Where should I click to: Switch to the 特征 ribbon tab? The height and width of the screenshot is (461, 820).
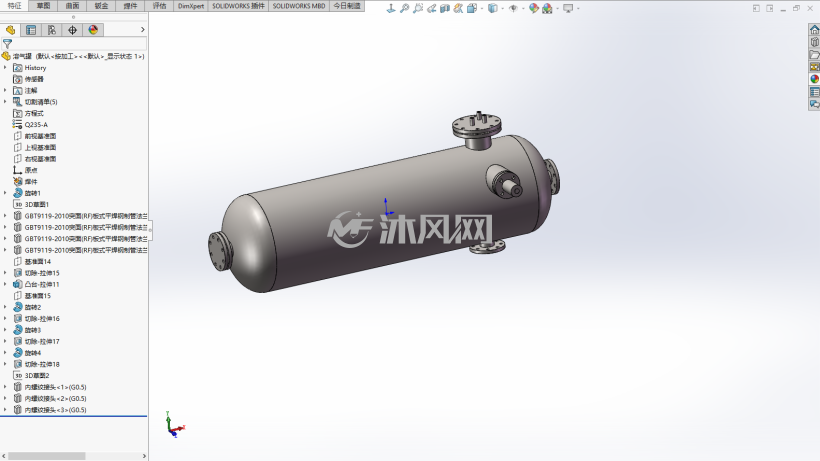pyautogui.click(x=14, y=6)
